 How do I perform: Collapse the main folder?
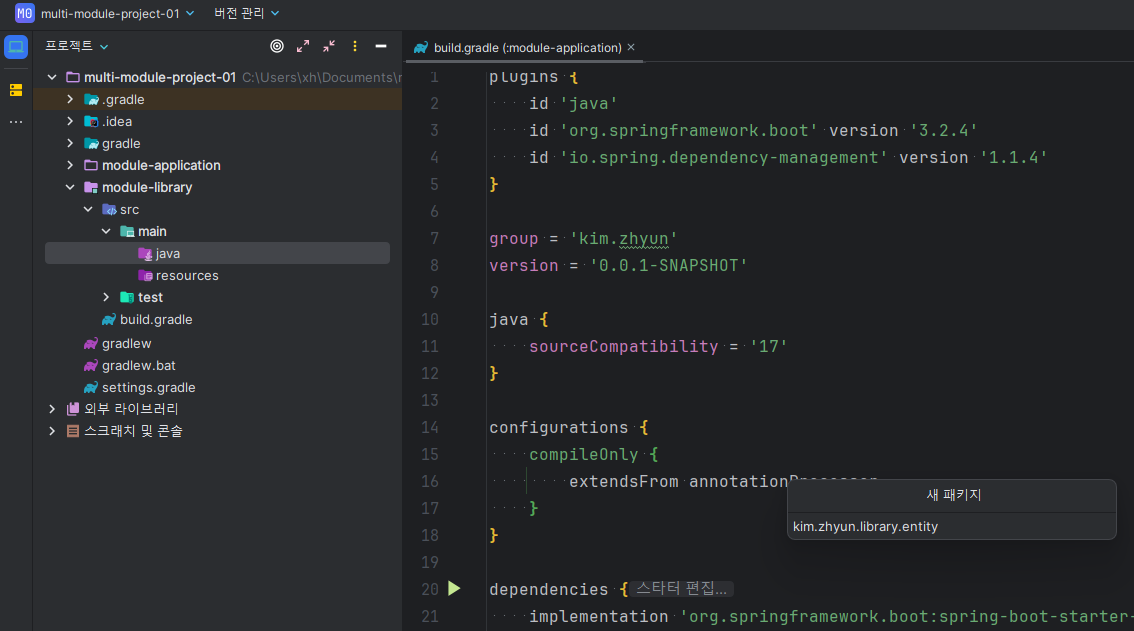106,231
